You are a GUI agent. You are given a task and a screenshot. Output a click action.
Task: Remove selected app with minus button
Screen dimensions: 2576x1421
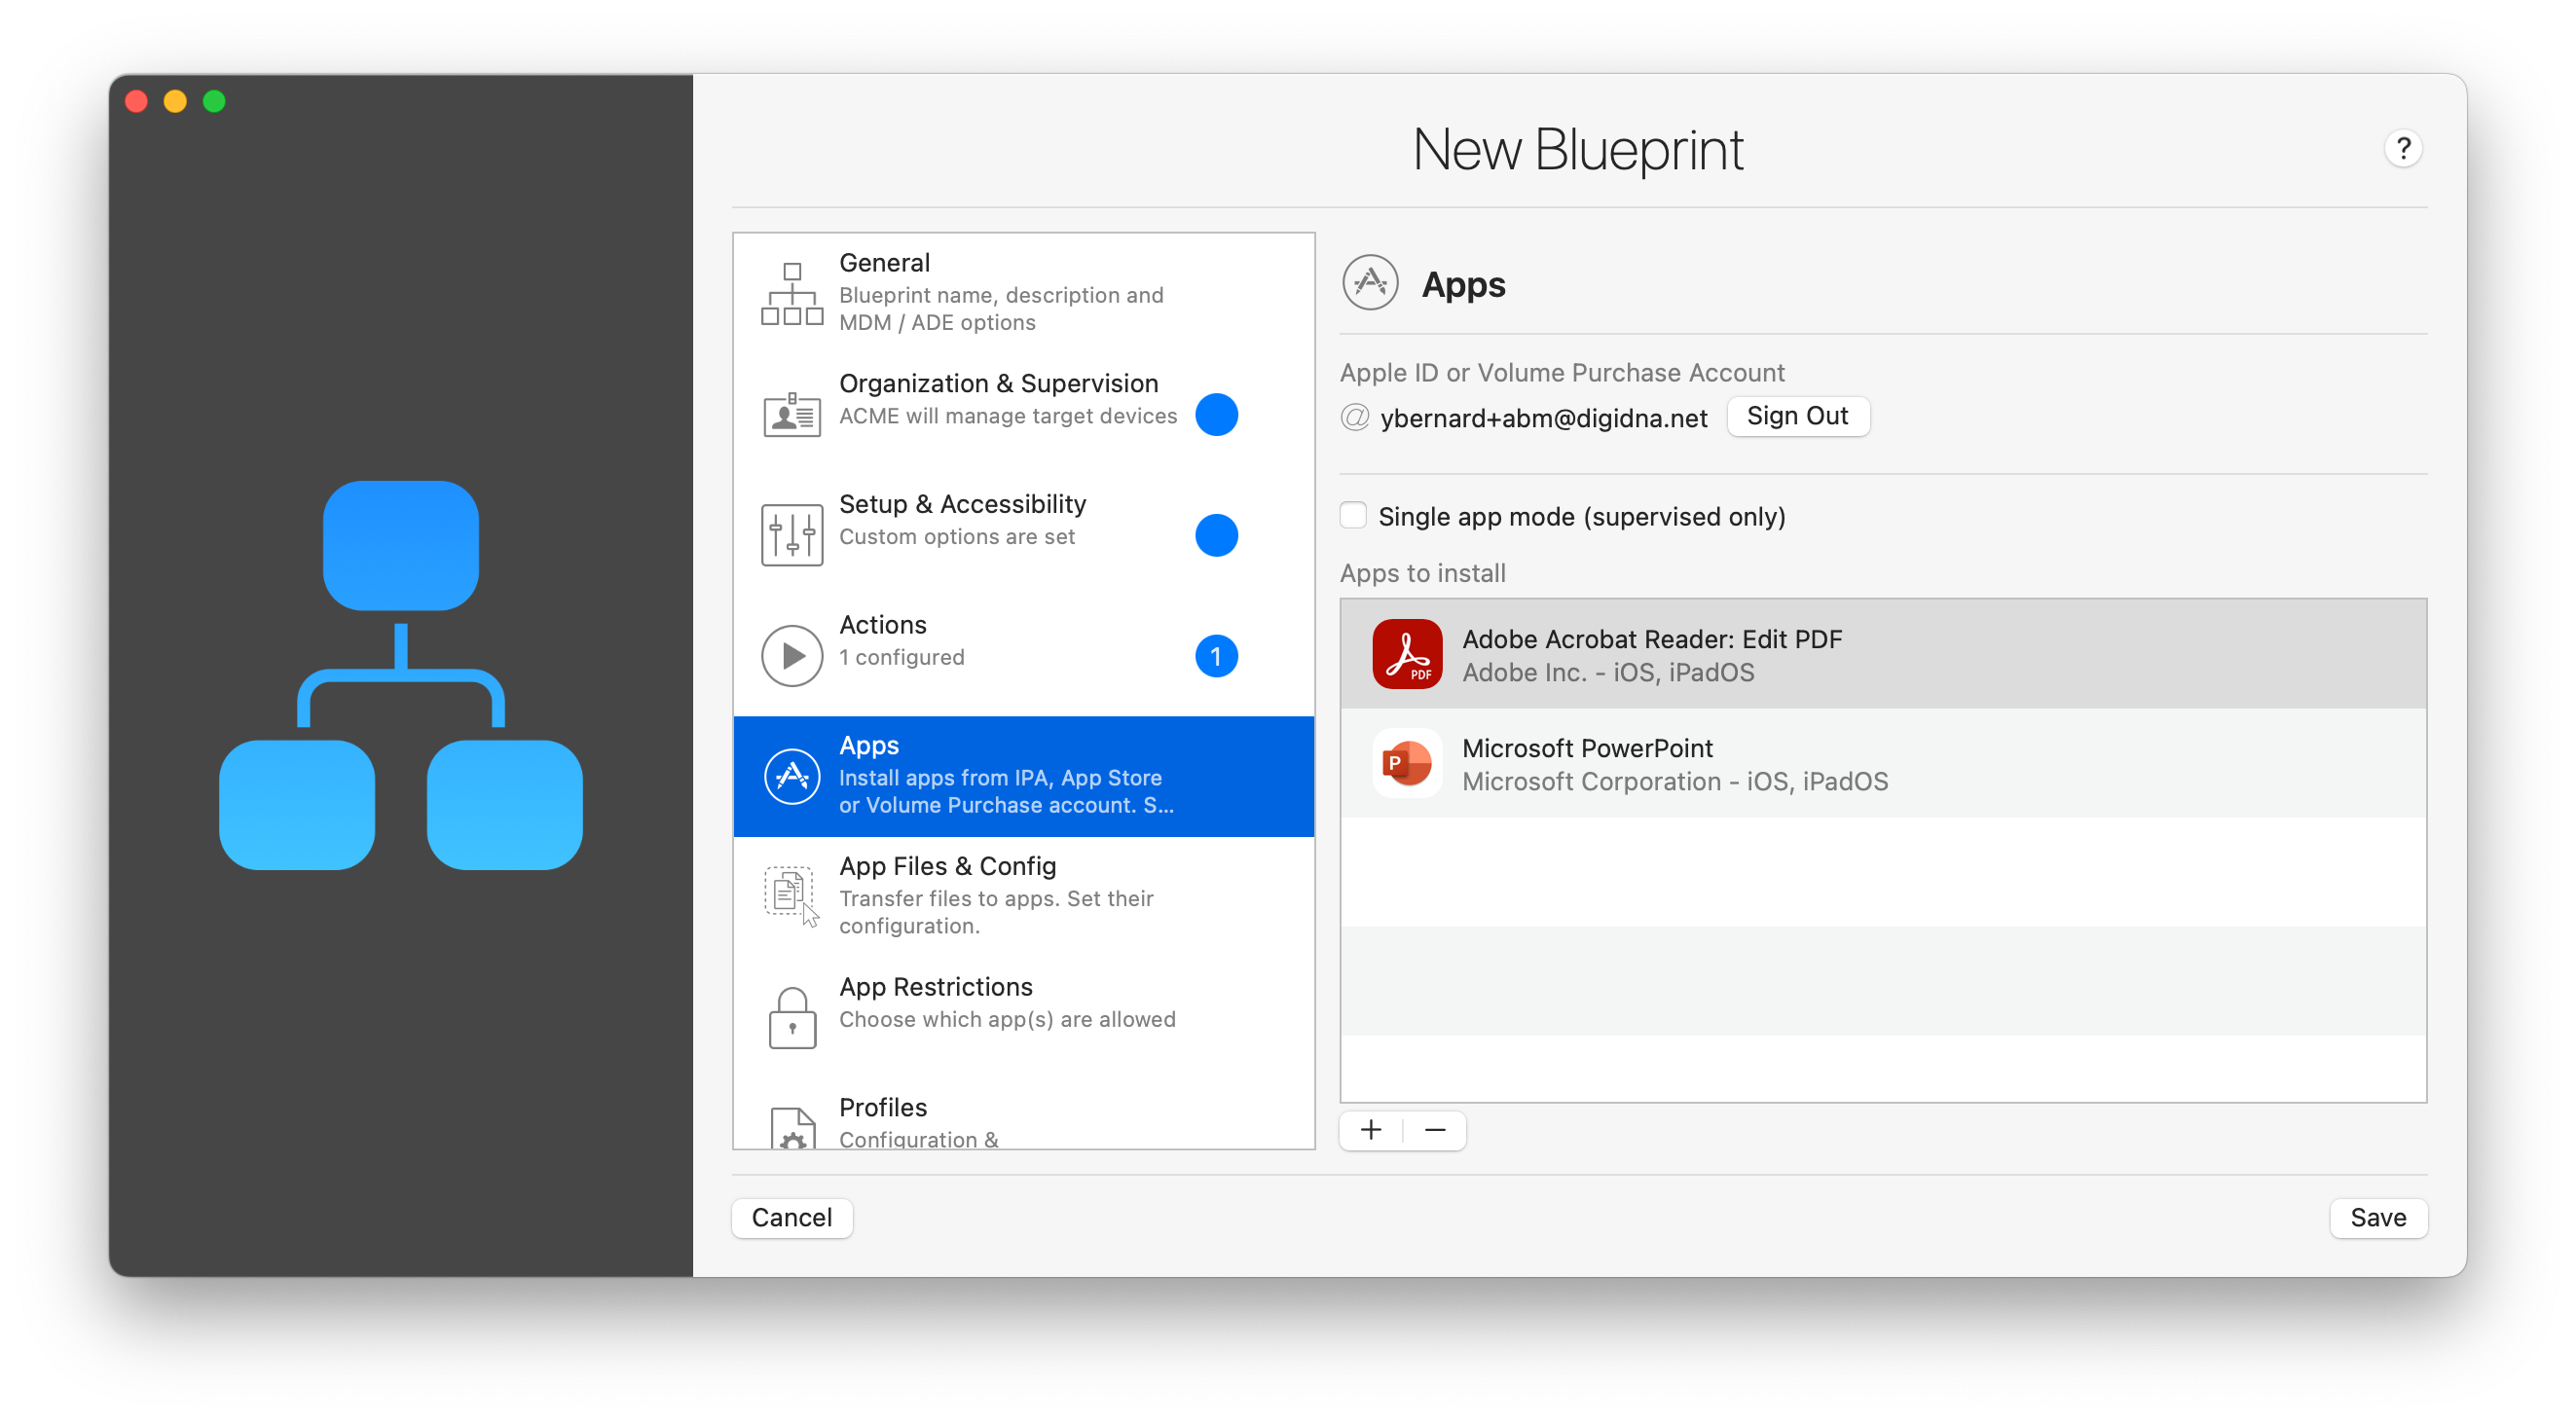point(1435,1130)
